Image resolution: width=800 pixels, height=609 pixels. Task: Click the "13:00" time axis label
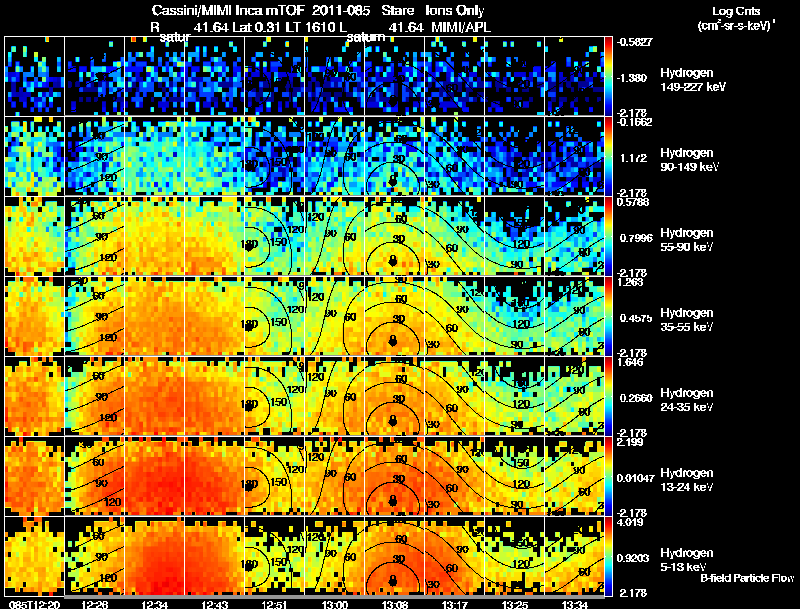tap(335, 604)
